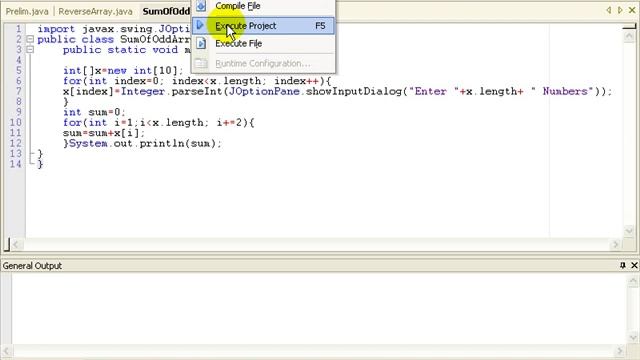The image size is (640, 360).
Task: Click output panel scroll down arrow
Action: click(x=633, y=338)
